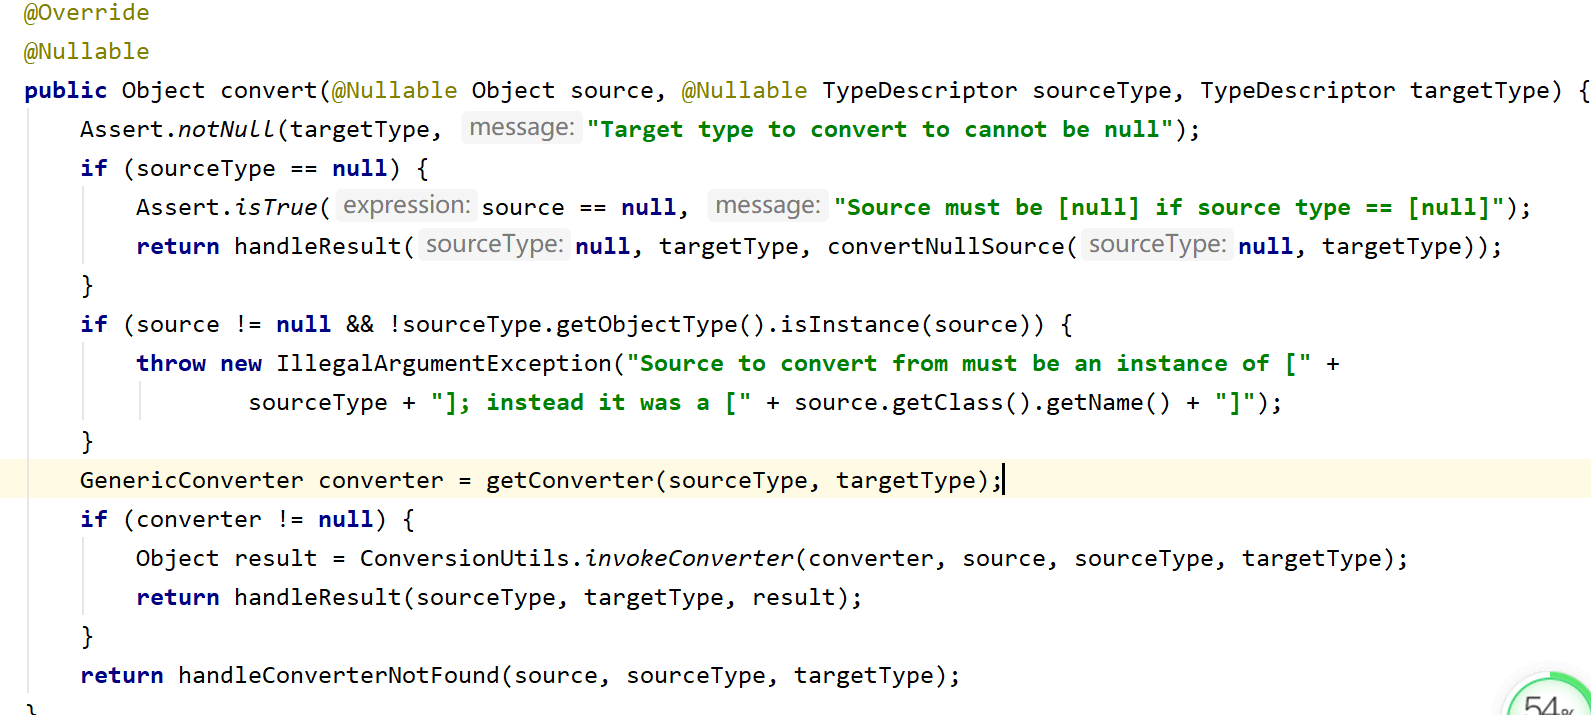Screen dimensions: 1591x715
Task: Click the expression: parameter hint
Action: pos(406,206)
